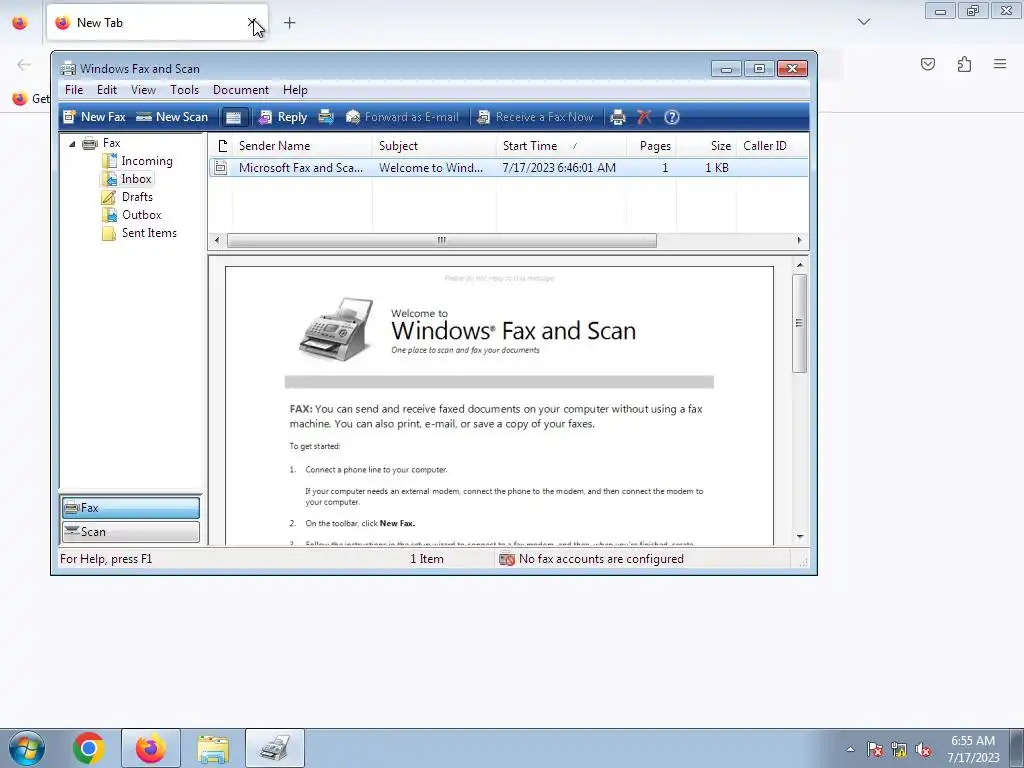Open a new tab in Firefox

tap(289, 23)
